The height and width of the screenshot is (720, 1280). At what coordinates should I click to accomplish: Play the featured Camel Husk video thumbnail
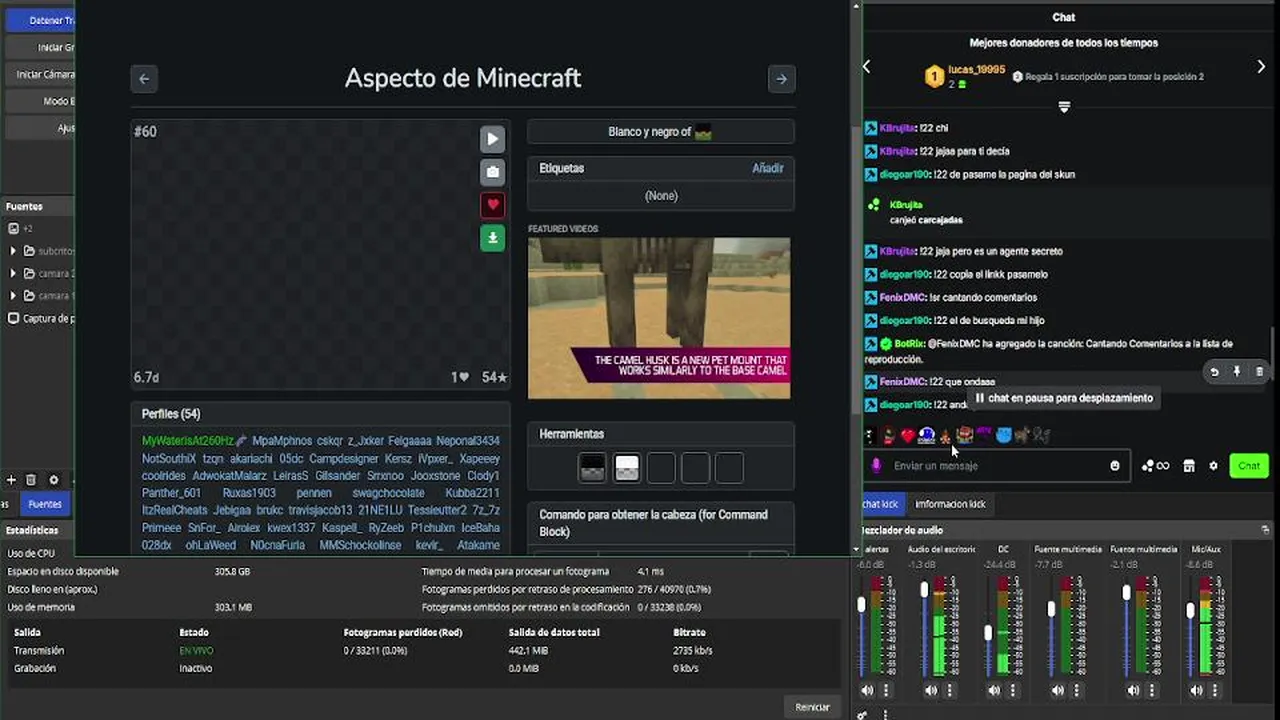[x=659, y=318]
